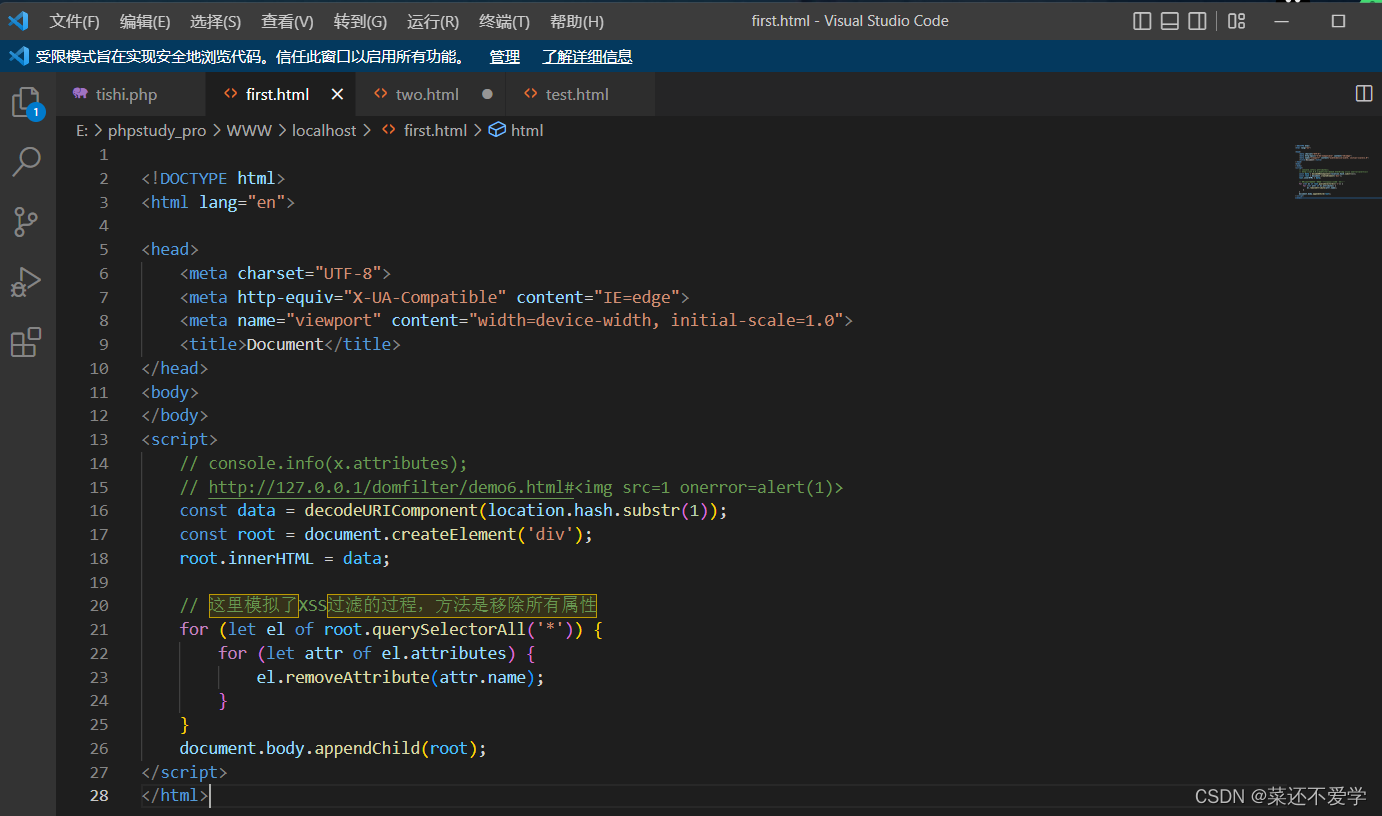Open the 文件(F) menu
This screenshot has height=816, width=1382.
pos(75,21)
